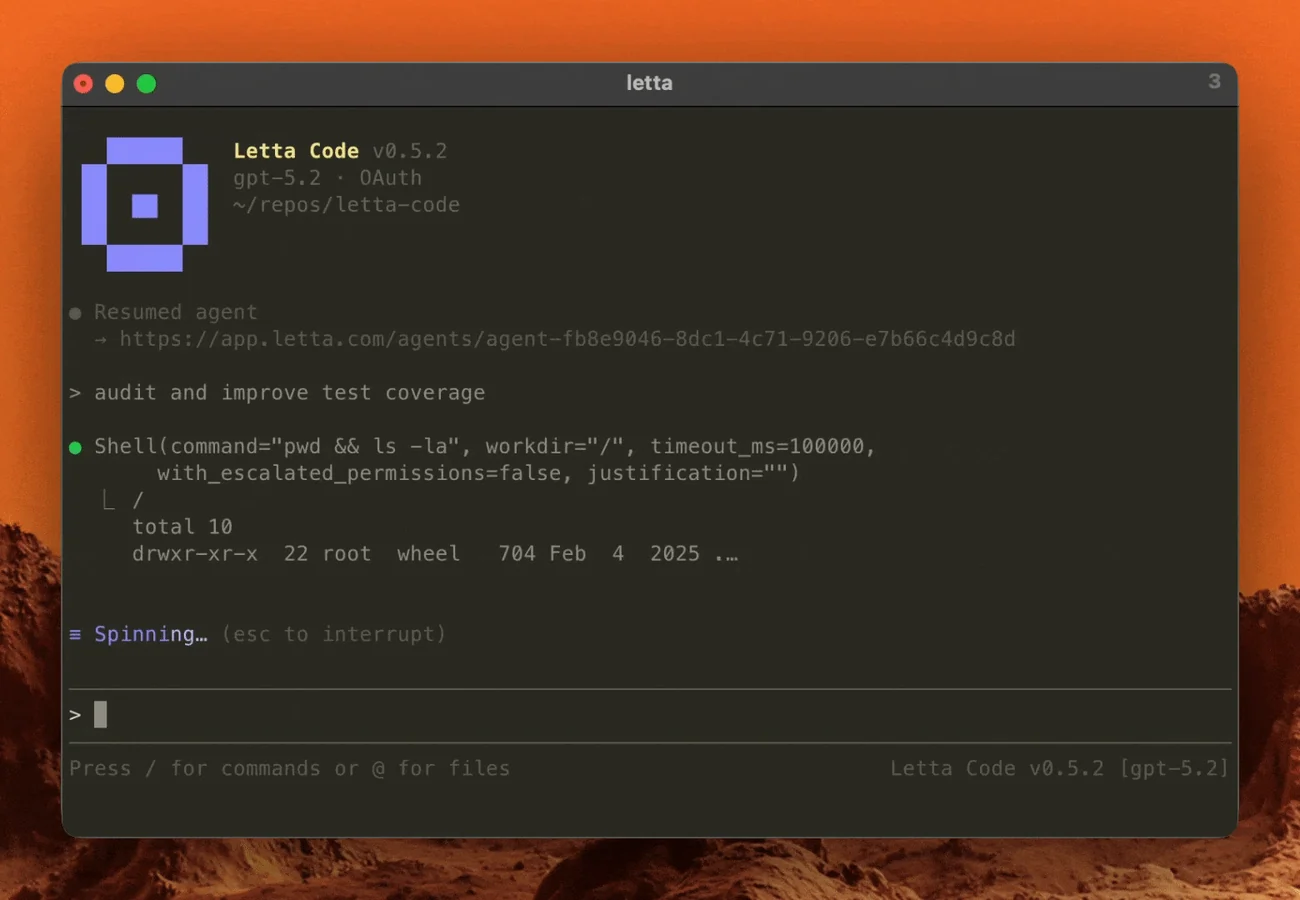Click the three-line icon before Spinning
Viewport: 1300px width, 900px height.
point(75,634)
